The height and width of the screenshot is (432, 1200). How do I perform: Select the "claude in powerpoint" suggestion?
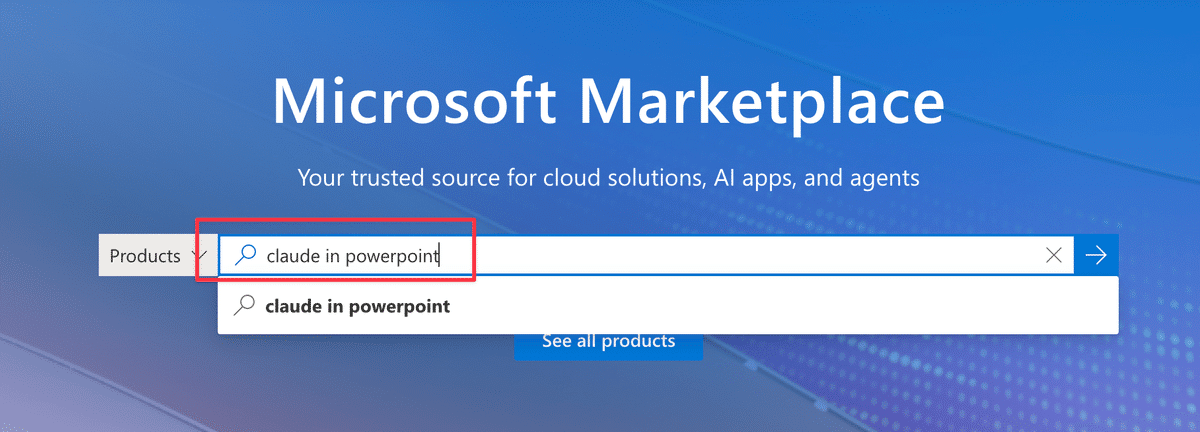pos(358,307)
